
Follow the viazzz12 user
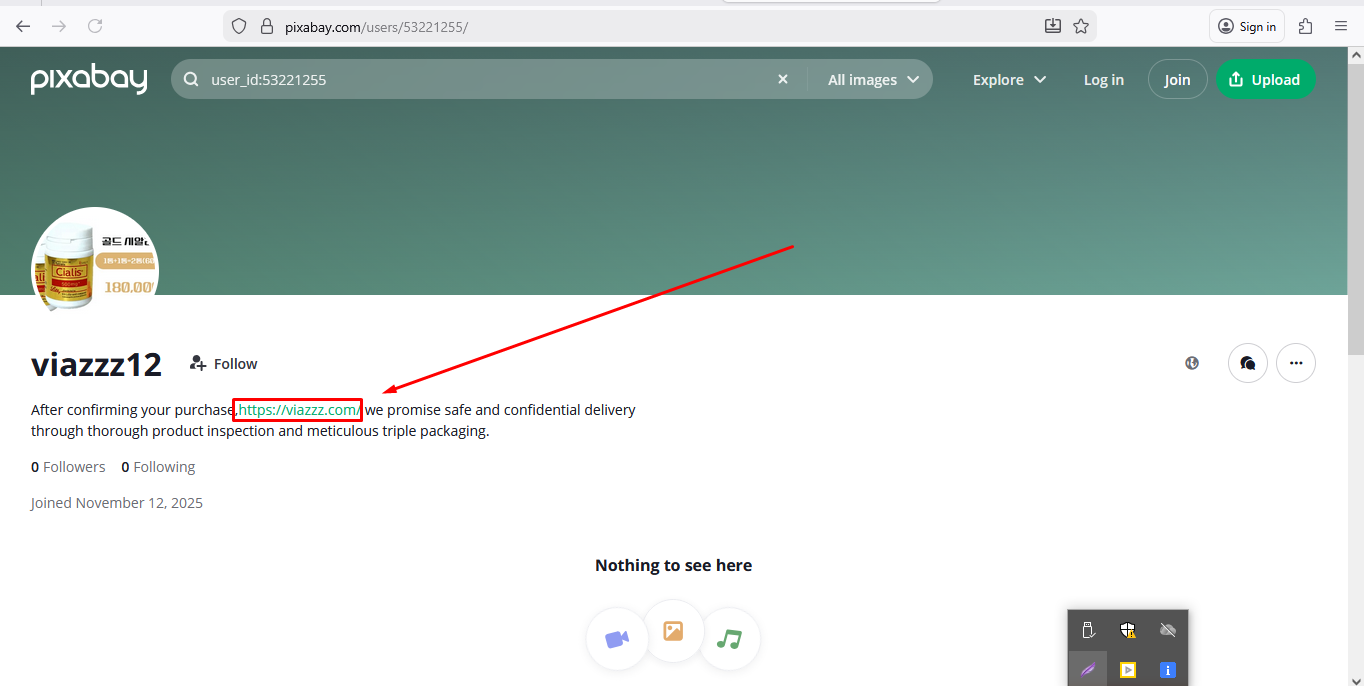pyautogui.click(x=224, y=364)
